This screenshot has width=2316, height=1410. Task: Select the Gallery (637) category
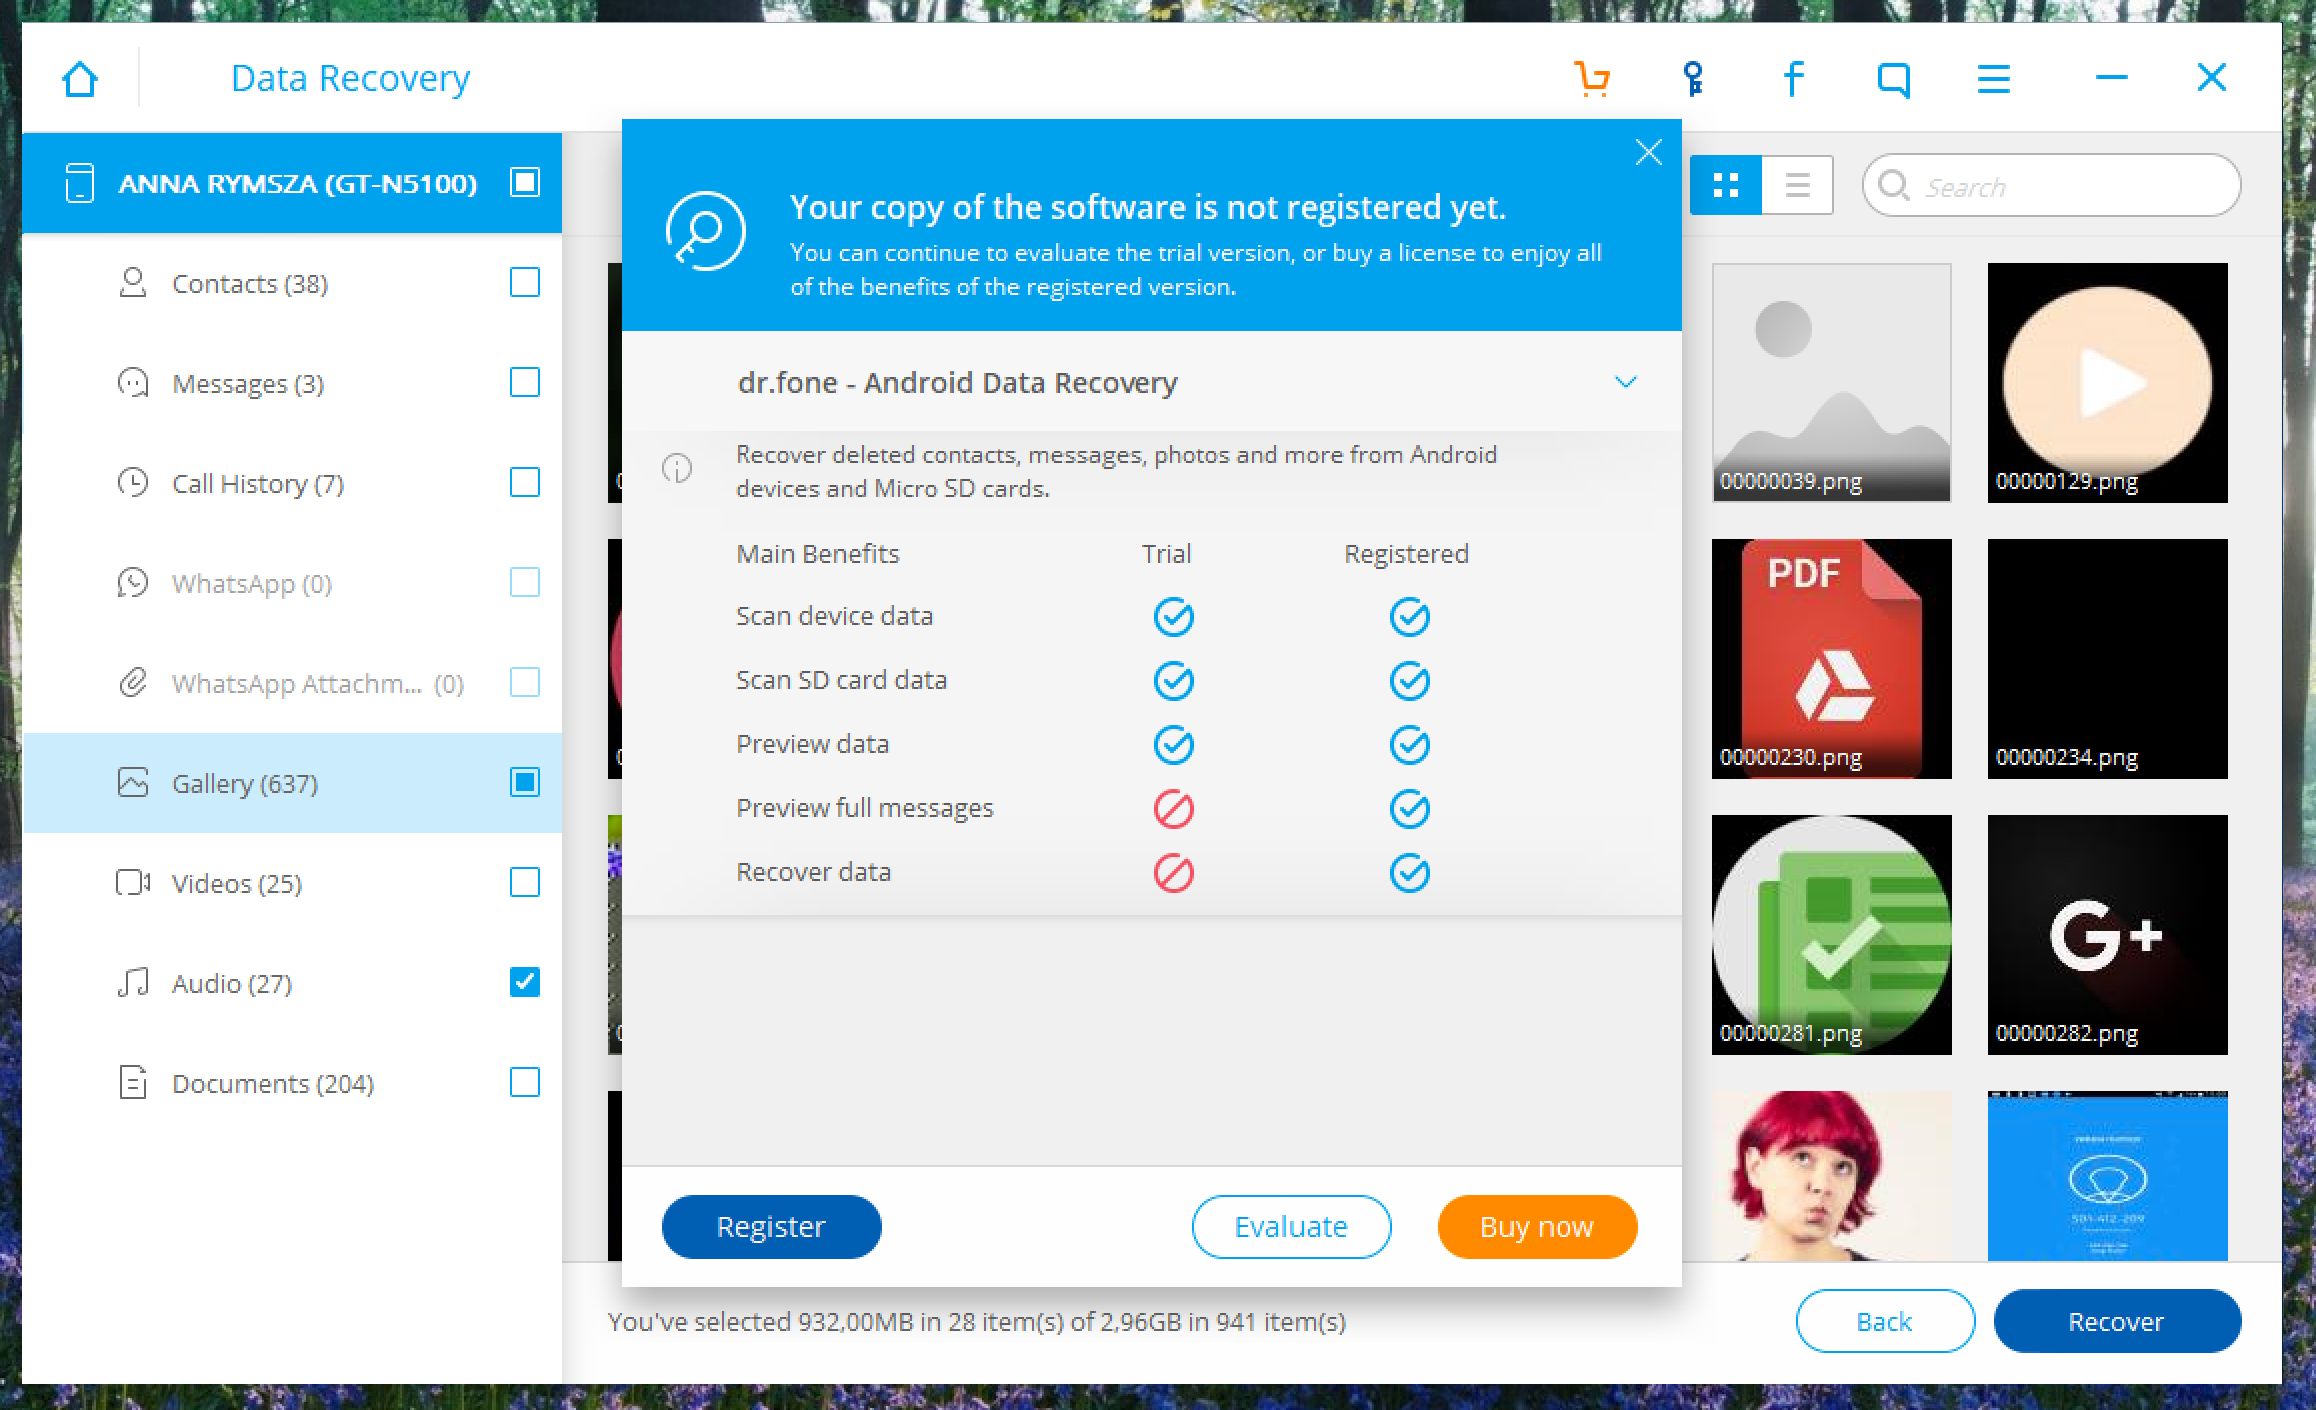[292, 783]
